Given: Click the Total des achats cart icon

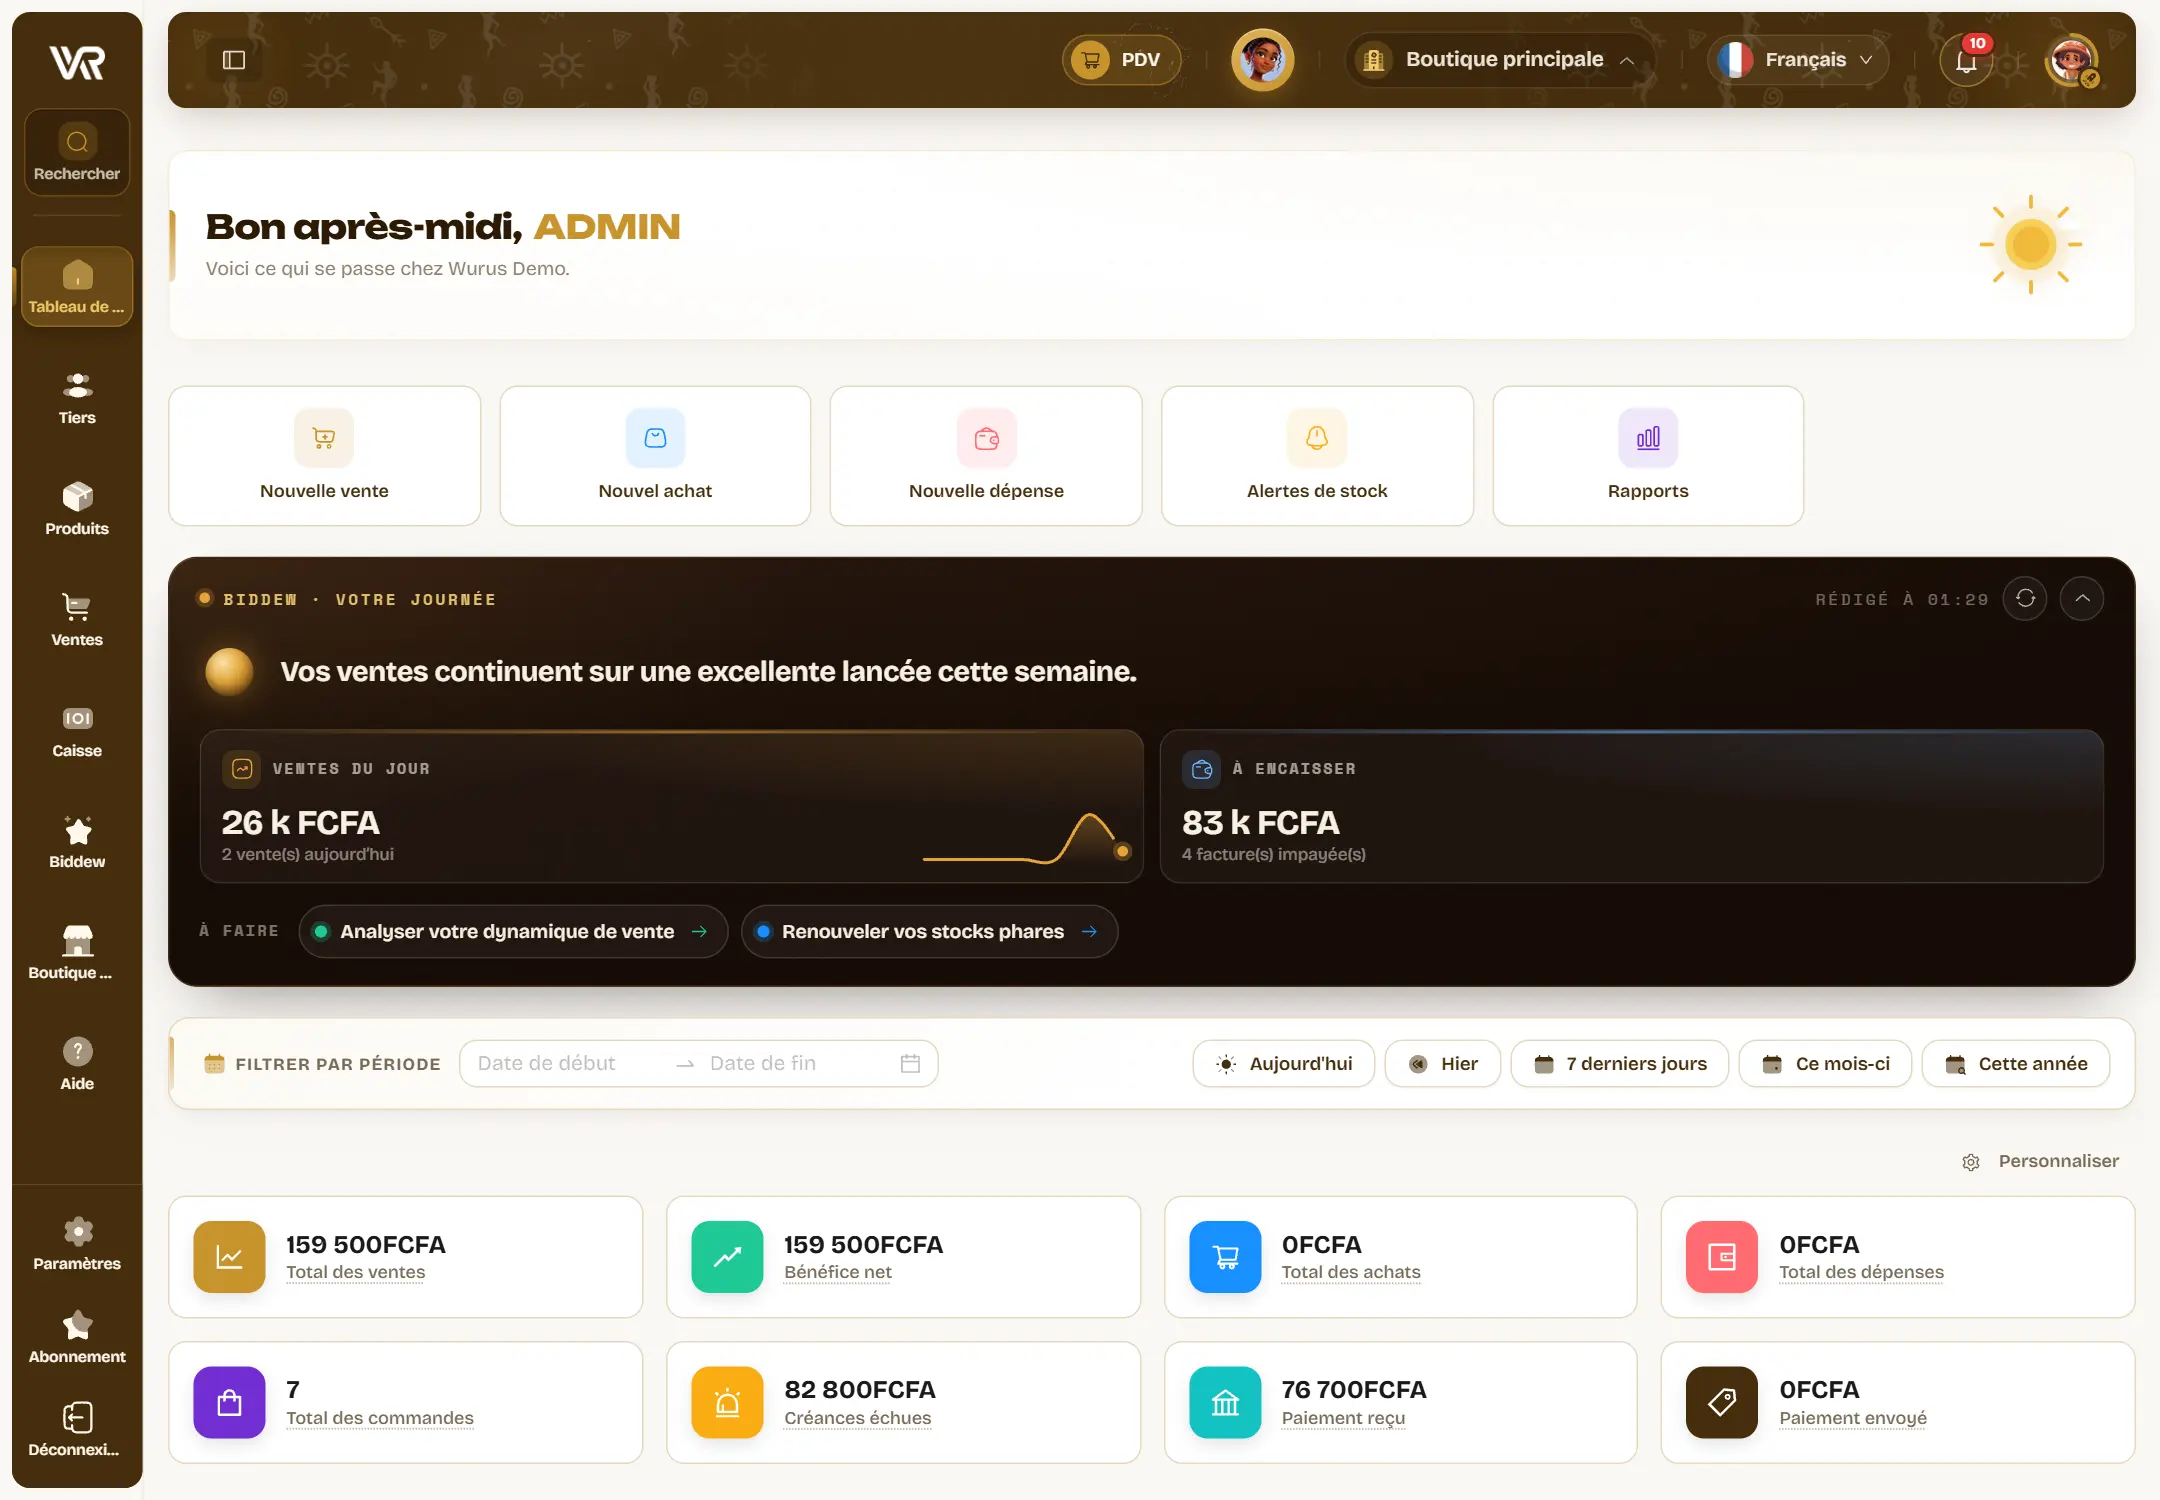Looking at the screenshot, I should pos(1225,1257).
